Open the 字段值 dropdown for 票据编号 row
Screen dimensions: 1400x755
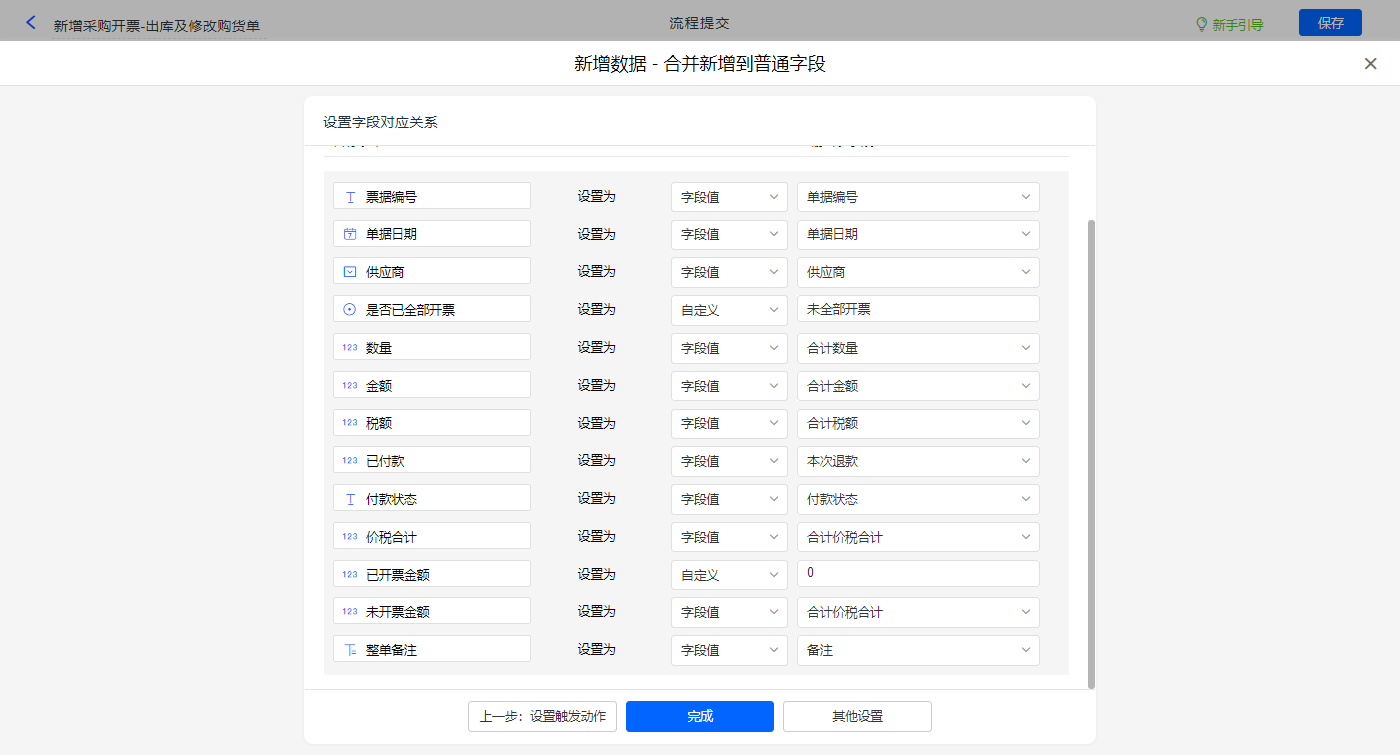[x=728, y=197]
